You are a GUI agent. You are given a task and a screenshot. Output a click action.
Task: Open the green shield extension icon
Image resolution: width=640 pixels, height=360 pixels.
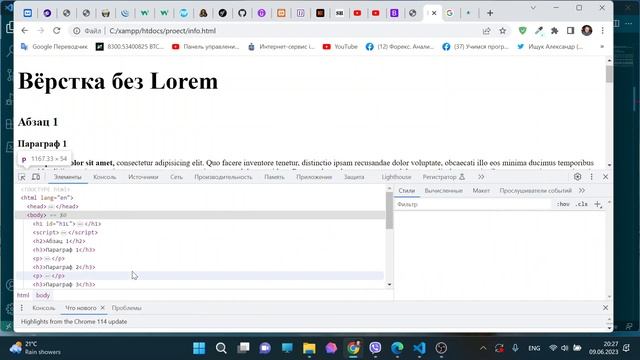[522, 31]
